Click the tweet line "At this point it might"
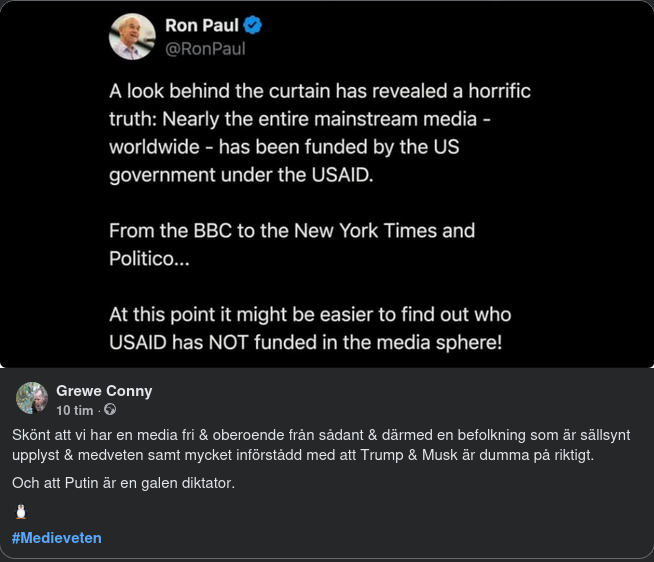654x562 pixels. point(310,315)
